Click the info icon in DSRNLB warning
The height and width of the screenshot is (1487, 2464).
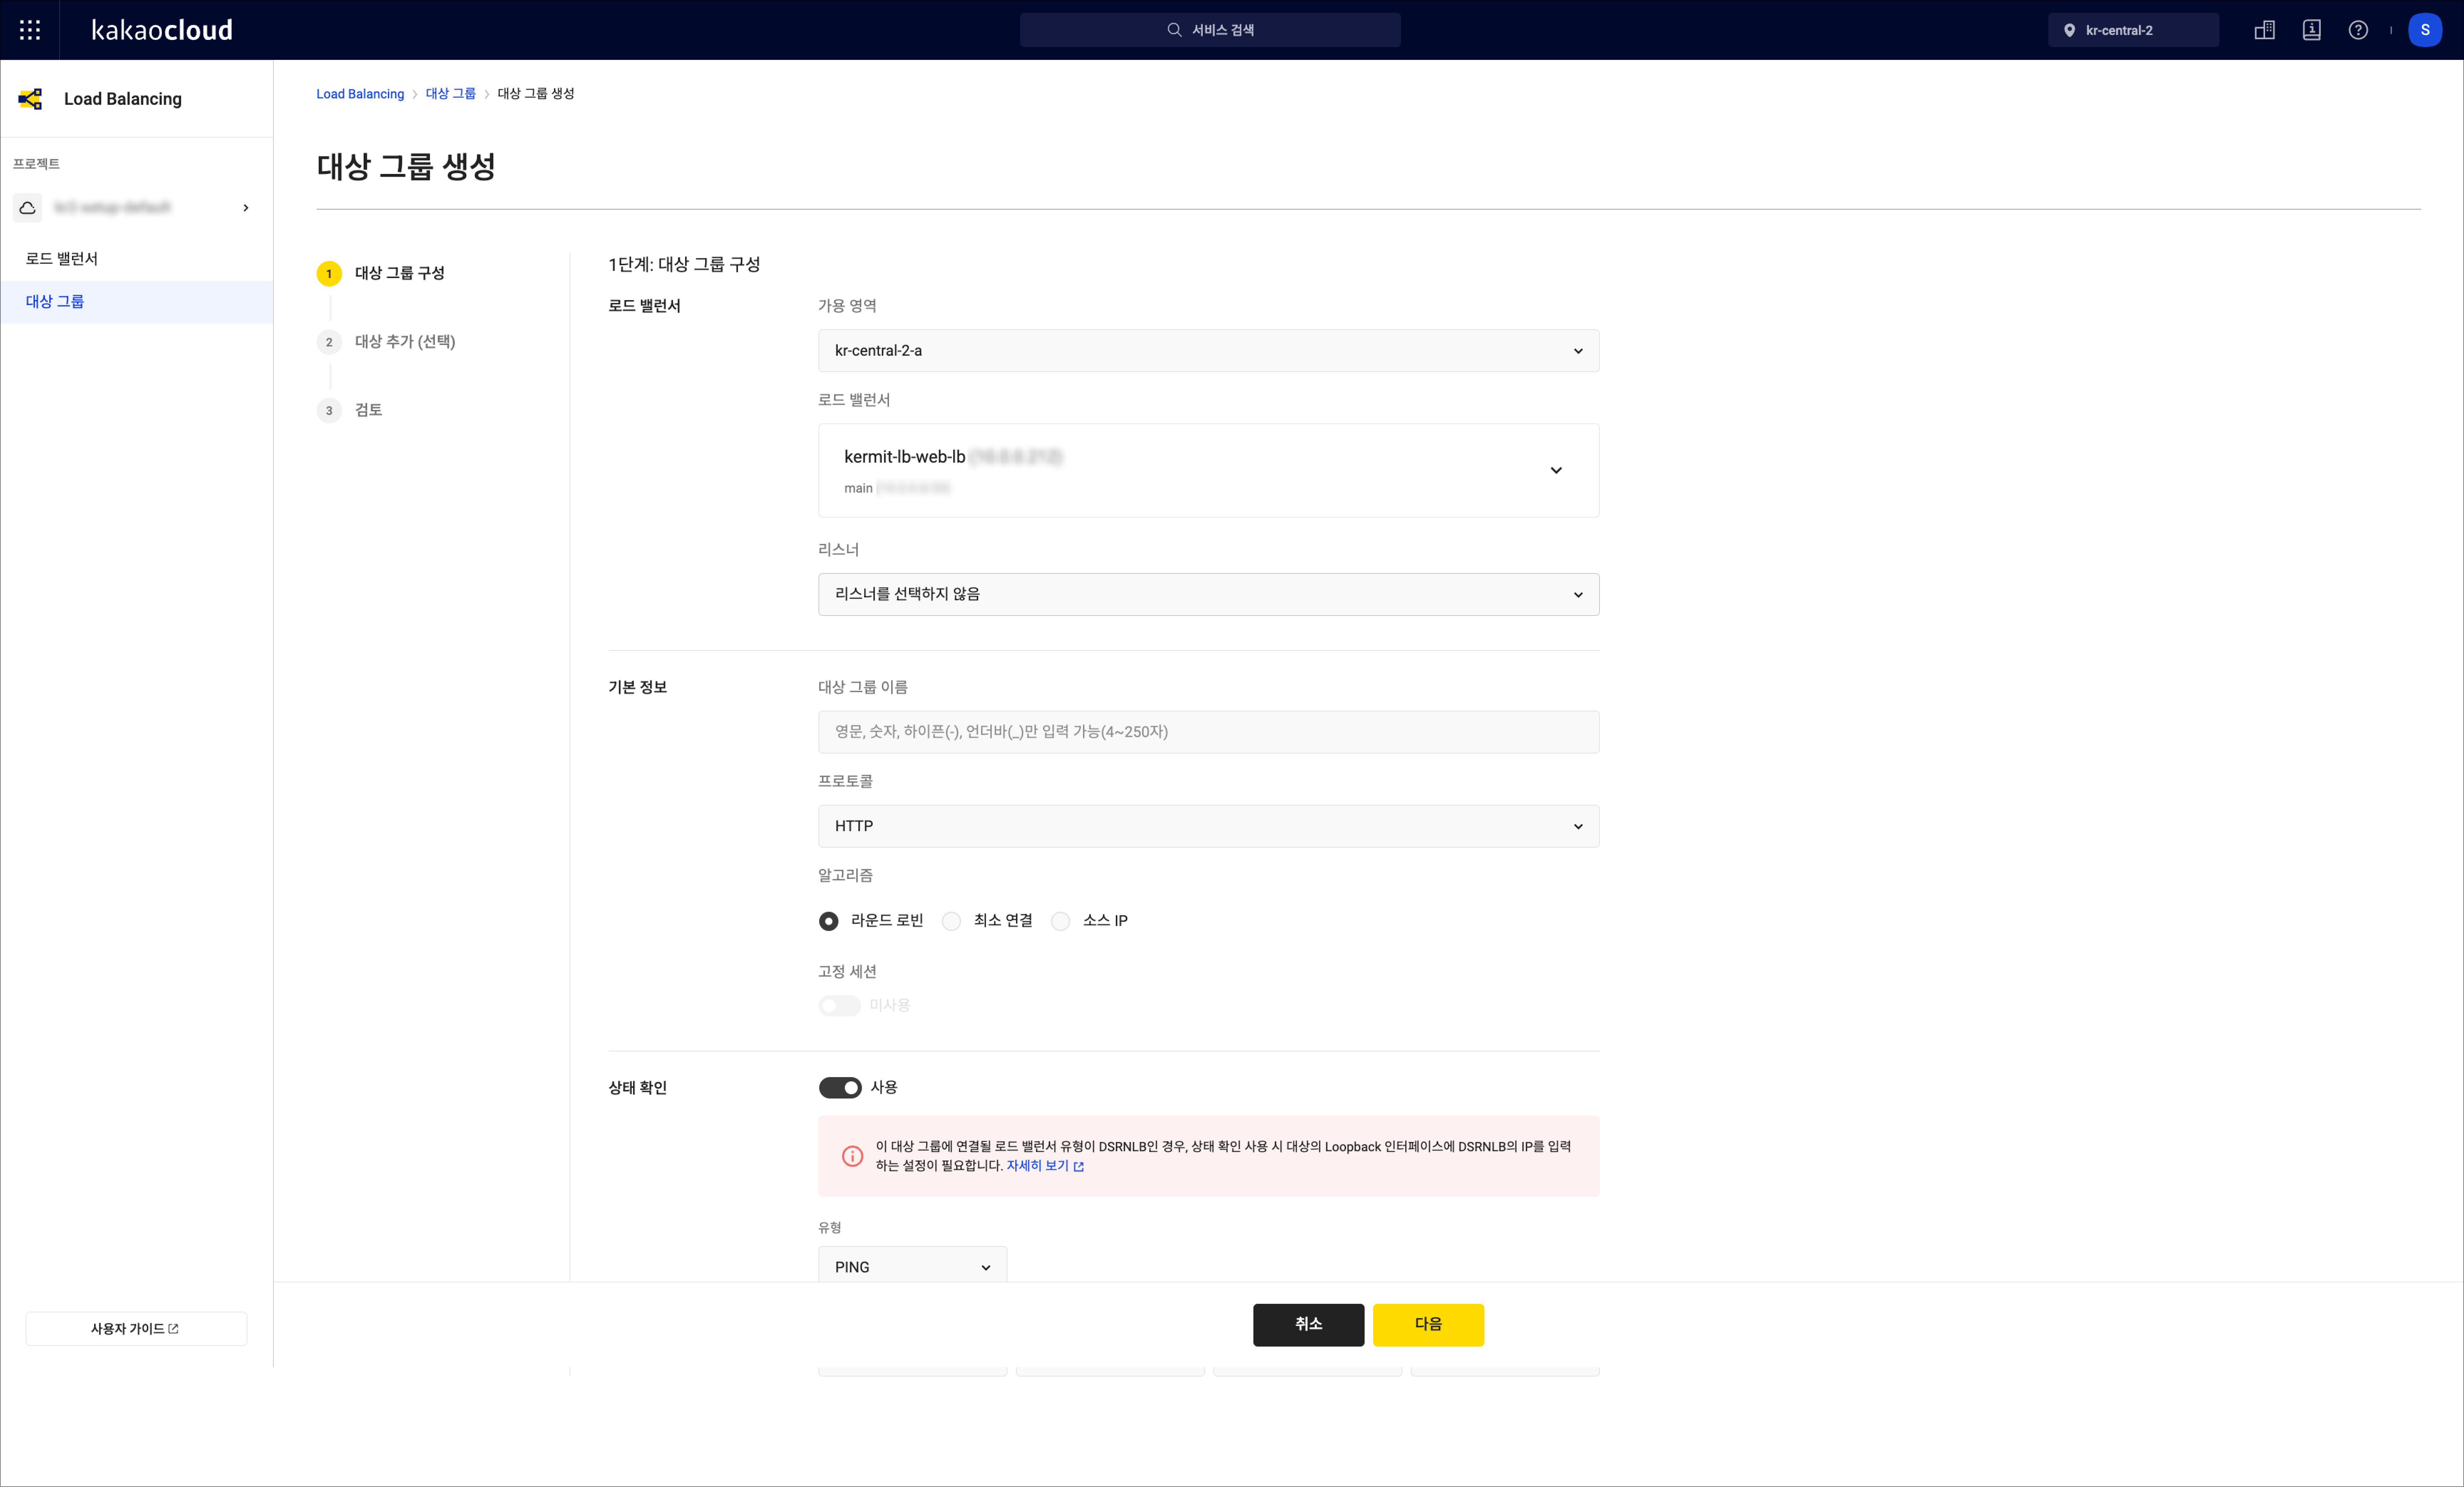pos(852,1156)
